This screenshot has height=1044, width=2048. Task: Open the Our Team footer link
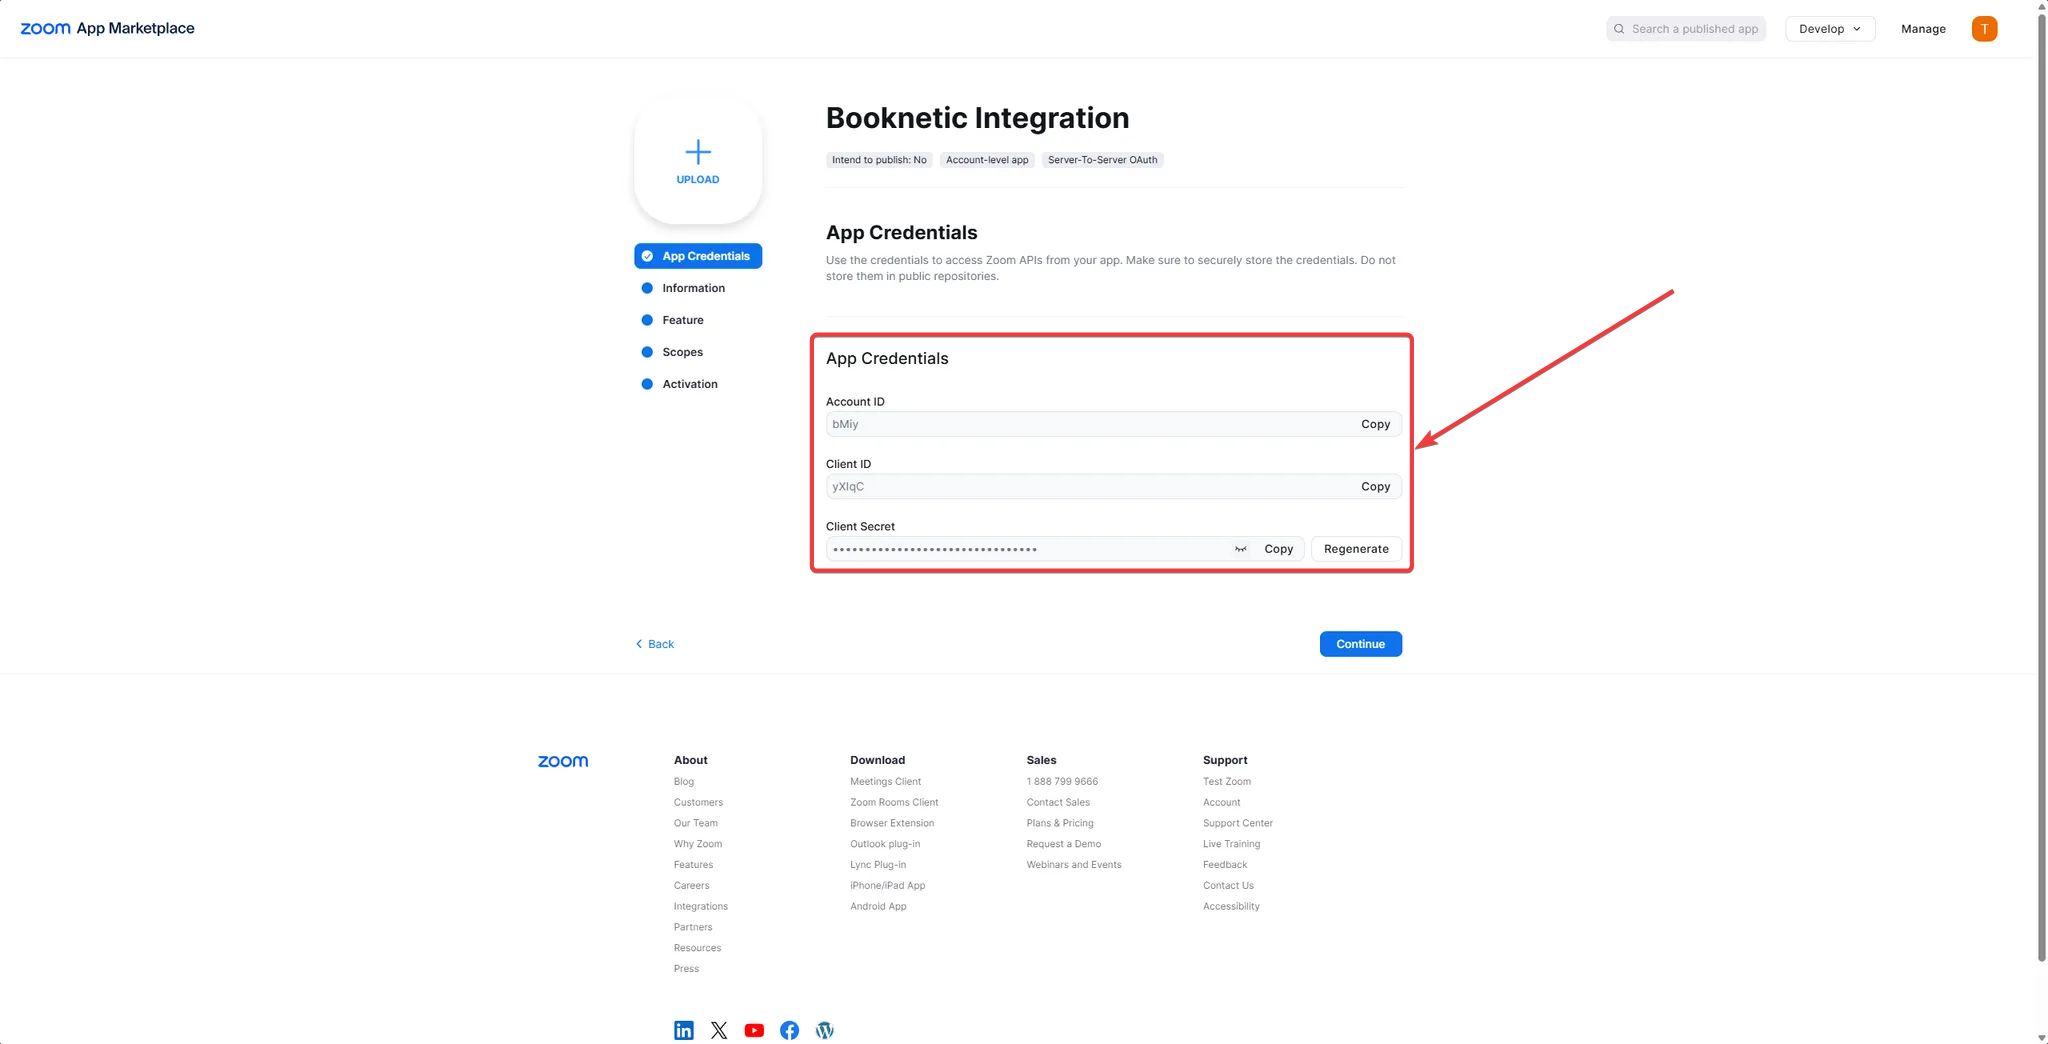[696, 824]
